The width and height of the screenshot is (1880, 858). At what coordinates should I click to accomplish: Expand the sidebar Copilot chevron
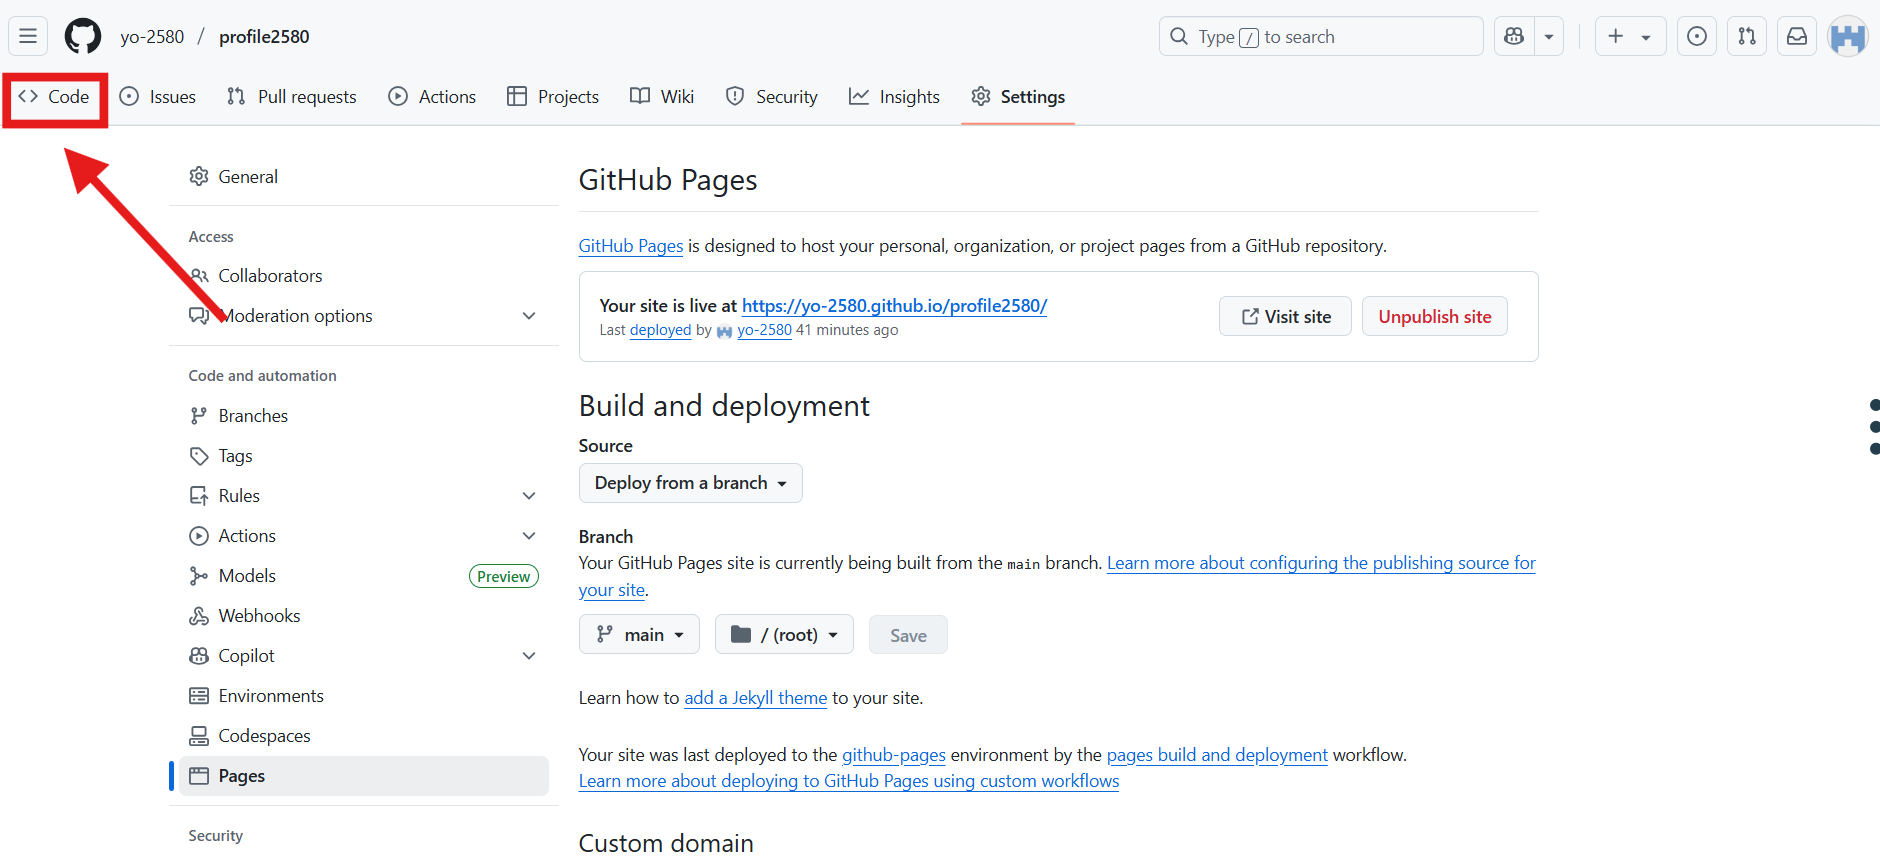click(x=529, y=655)
